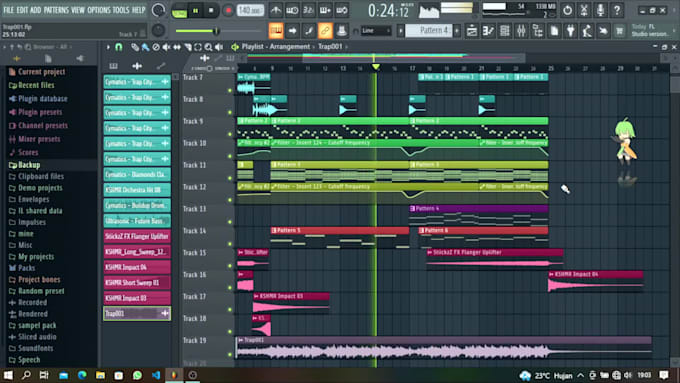This screenshot has height=383, width=680.
Task: Open the PATTERNS menu
Action: [56, 10]
